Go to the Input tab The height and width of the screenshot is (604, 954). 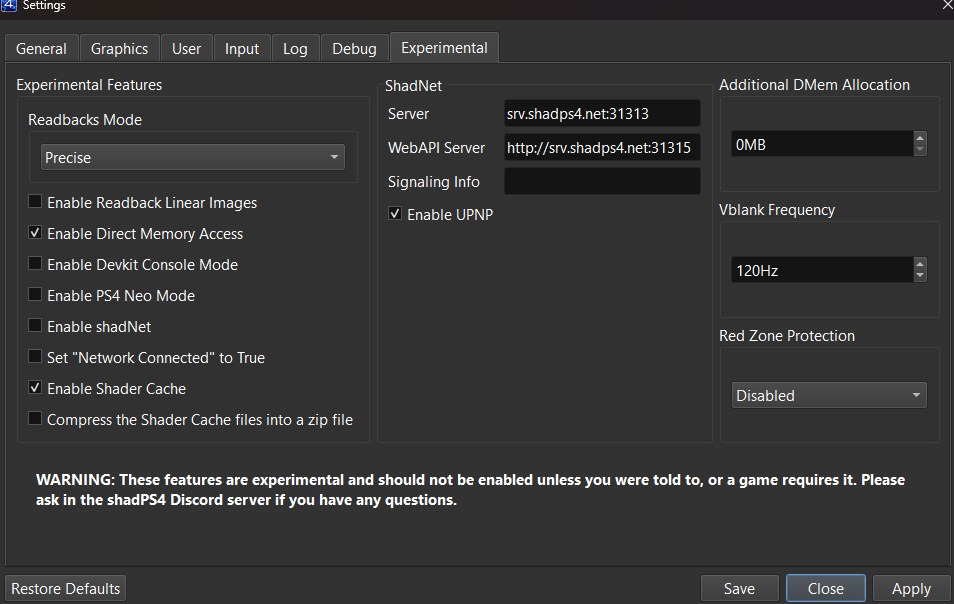(x=242, y=49)
